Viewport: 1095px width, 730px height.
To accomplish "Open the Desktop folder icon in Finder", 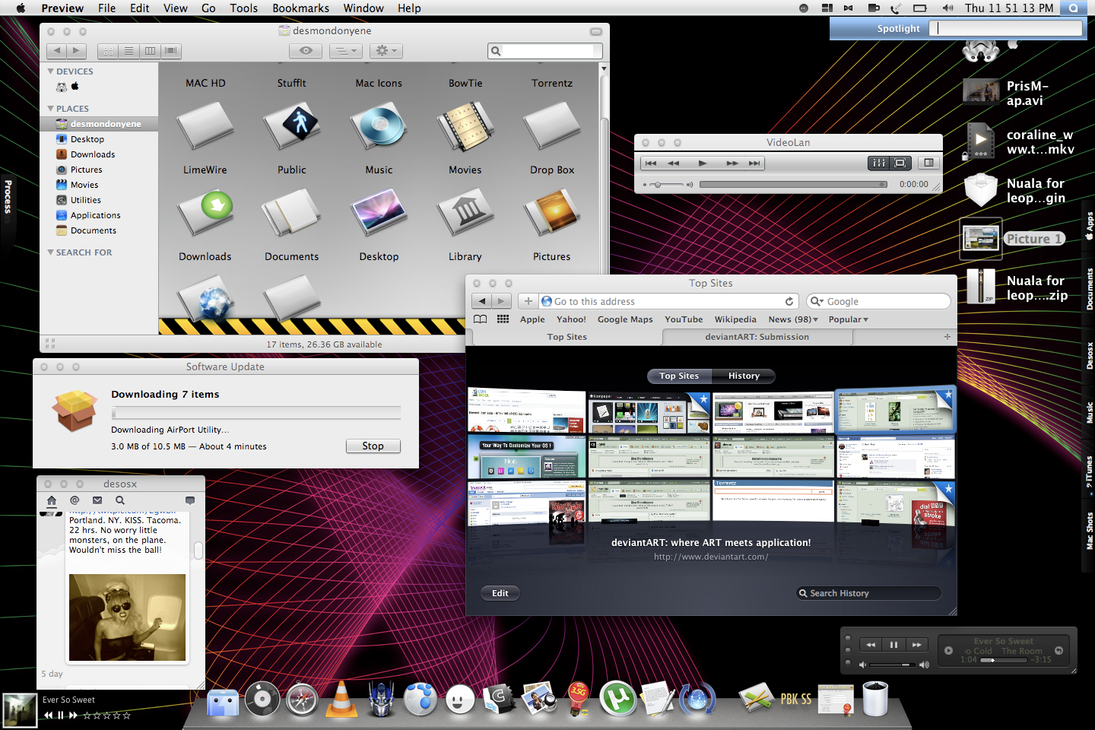I will point(379,212).
